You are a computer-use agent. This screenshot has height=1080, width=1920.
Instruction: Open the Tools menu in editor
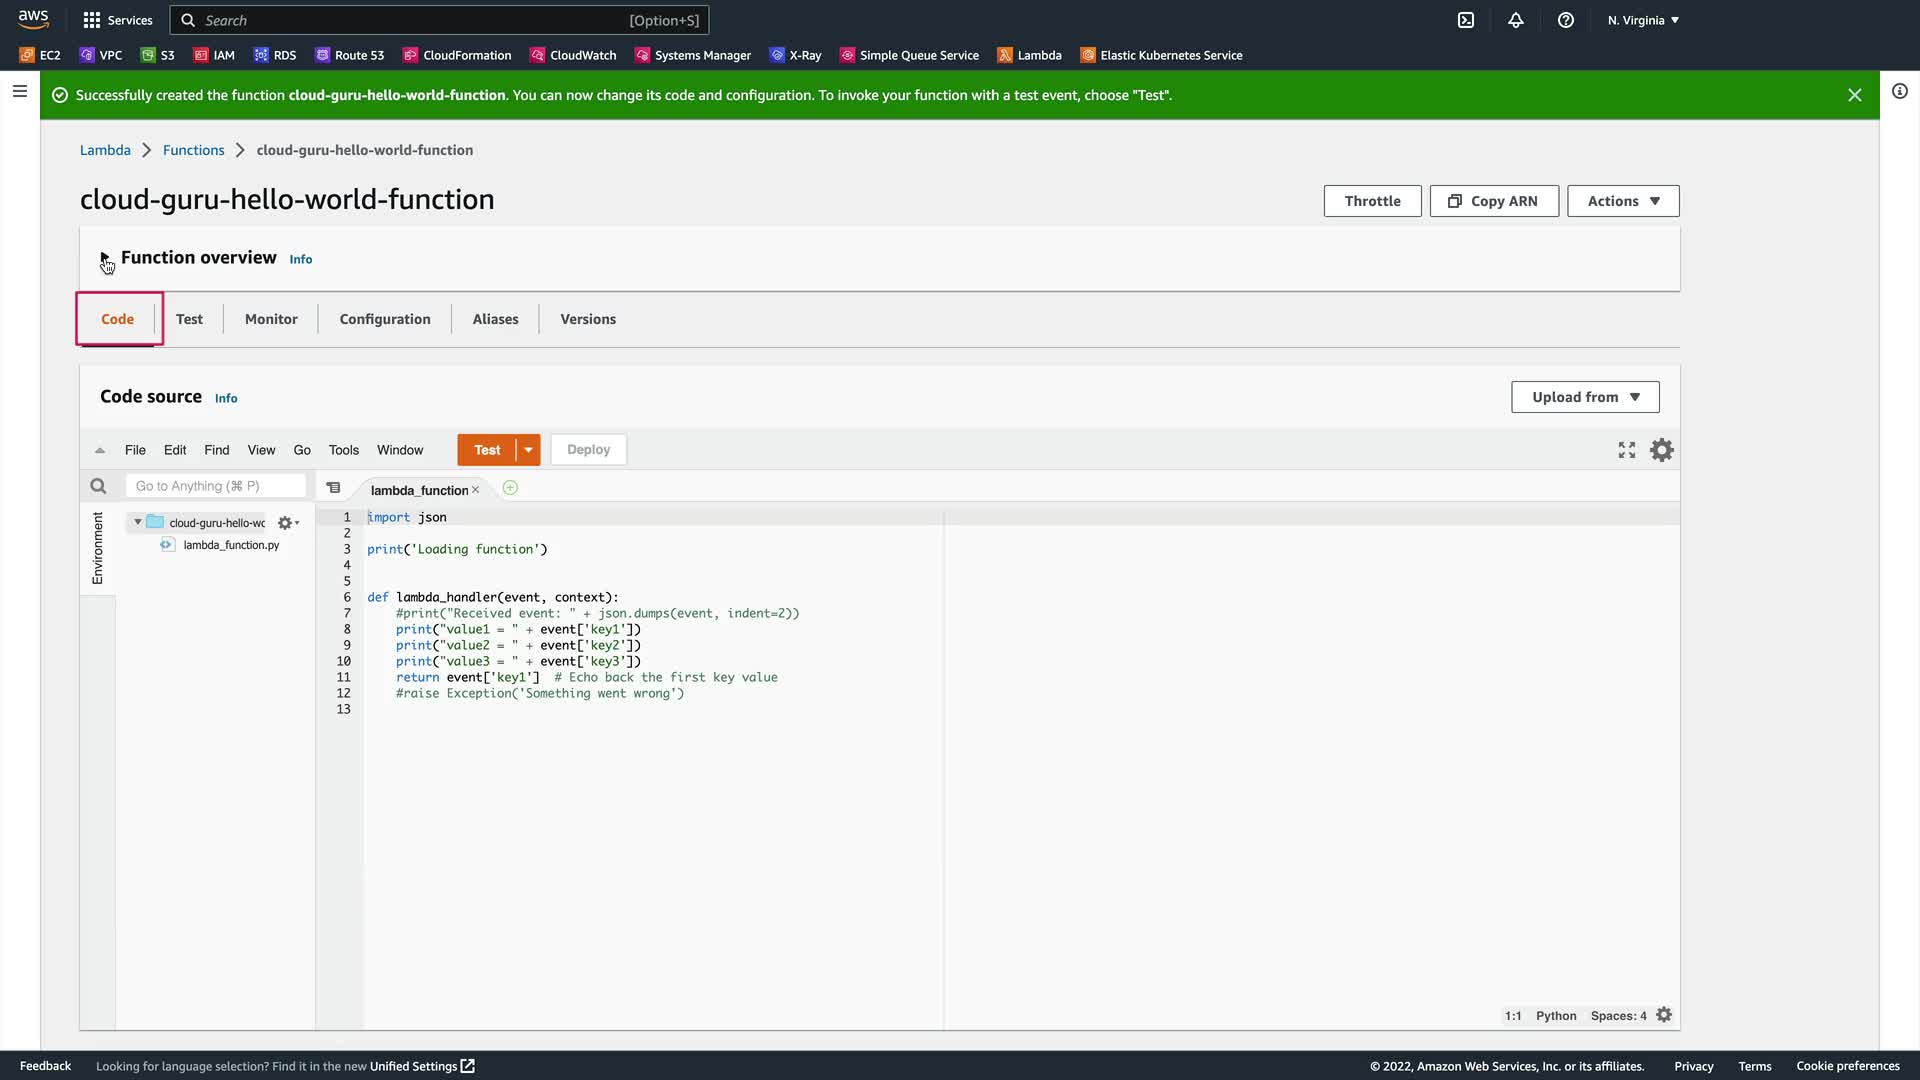[343, 450]
